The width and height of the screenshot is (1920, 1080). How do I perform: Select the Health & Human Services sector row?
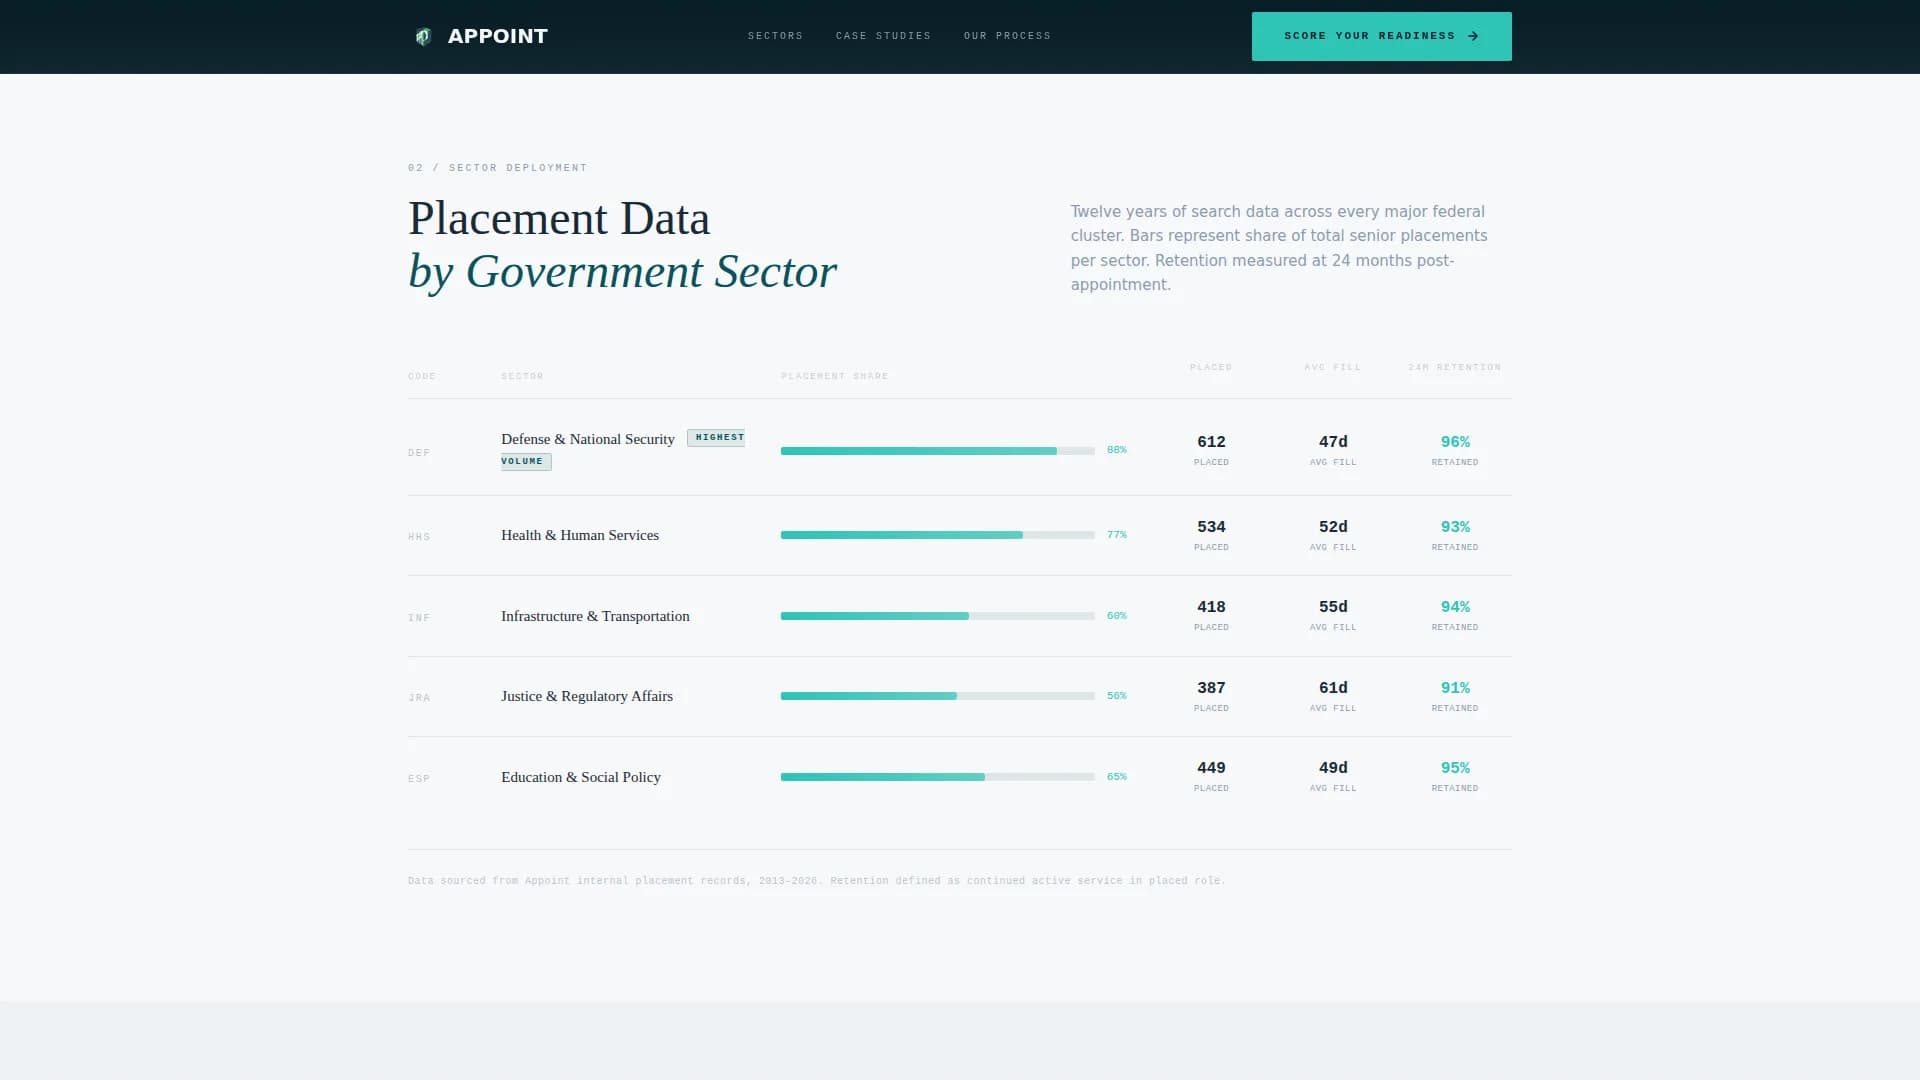(x=580, y=535)
